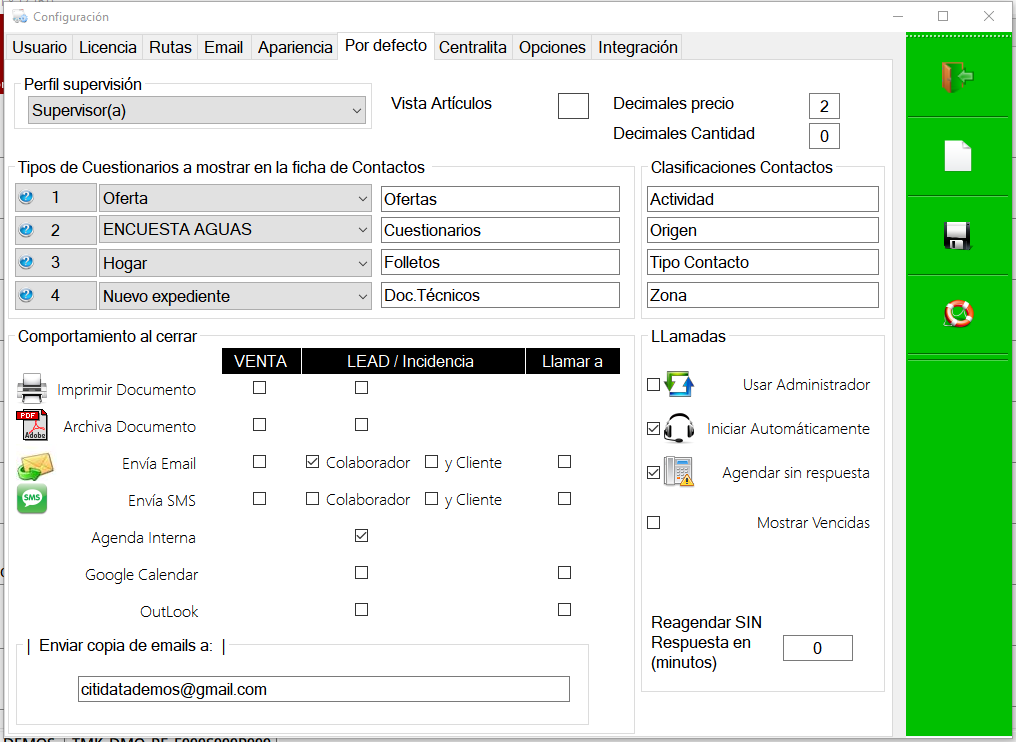Open the Hogar questionnaire dropdown
Image resolution: width=1016 pixels, height=742 pixels.
[x=235, y=263]
